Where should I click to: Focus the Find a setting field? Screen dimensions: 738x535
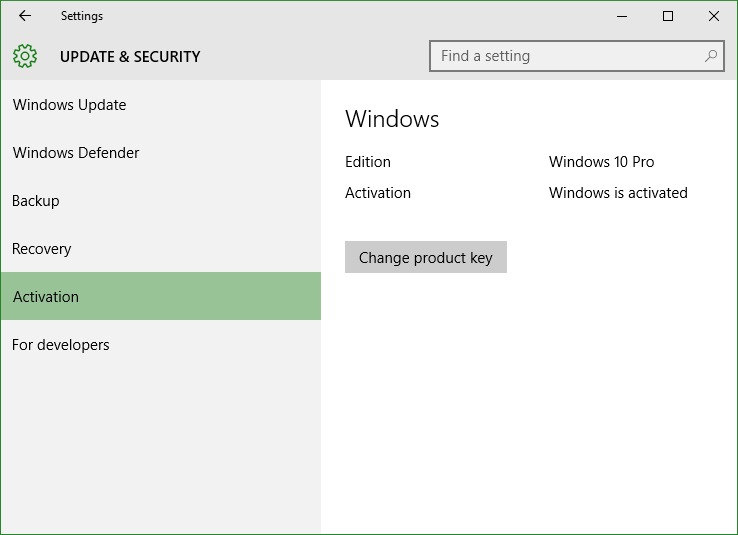click(x=577, y=56)
